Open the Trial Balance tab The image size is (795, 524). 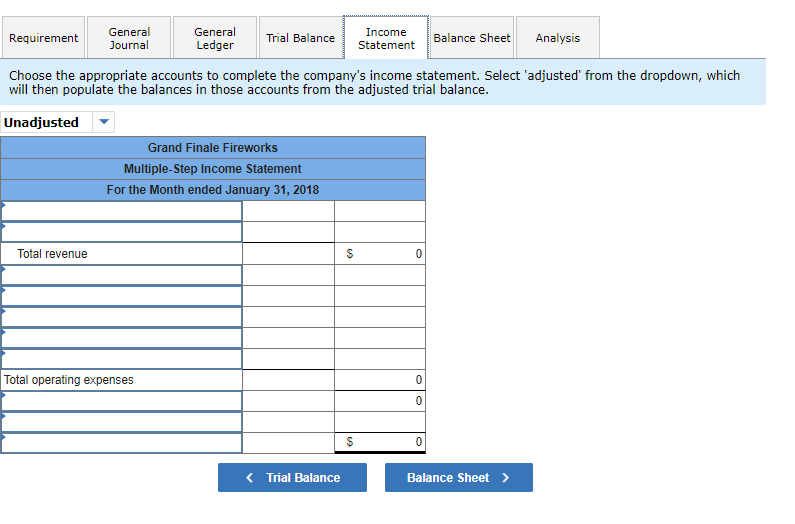[x=301, y=38]
